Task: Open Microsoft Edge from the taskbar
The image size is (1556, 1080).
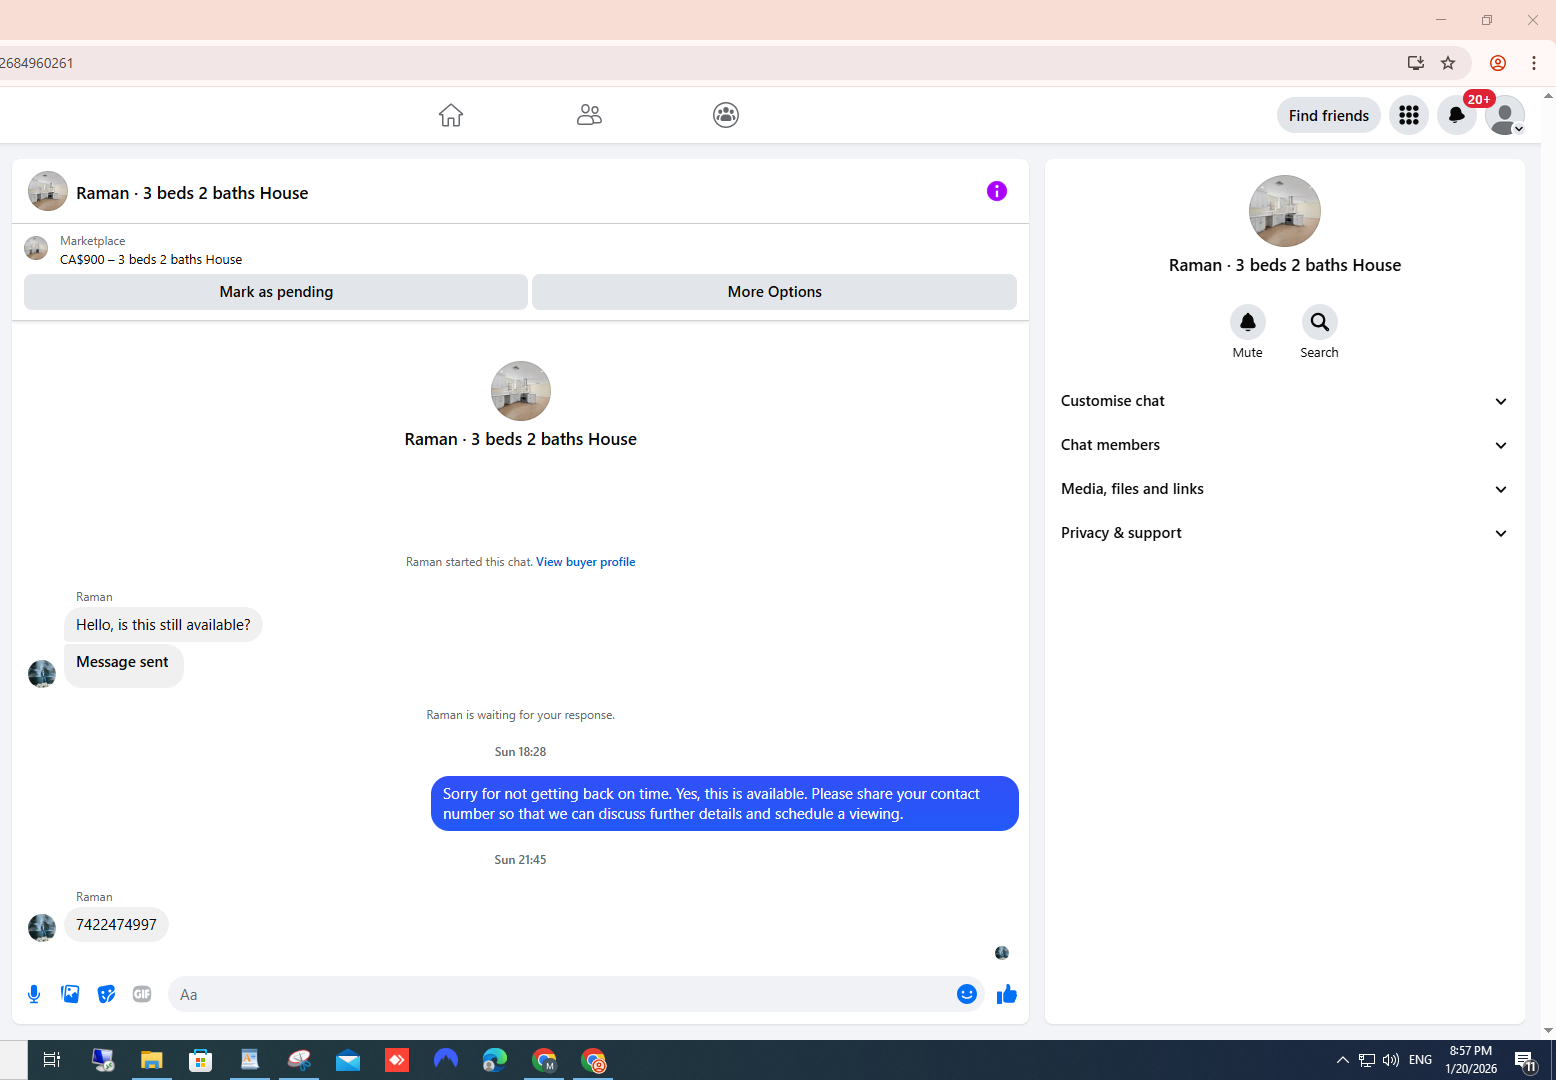Action: [495, 1060]
